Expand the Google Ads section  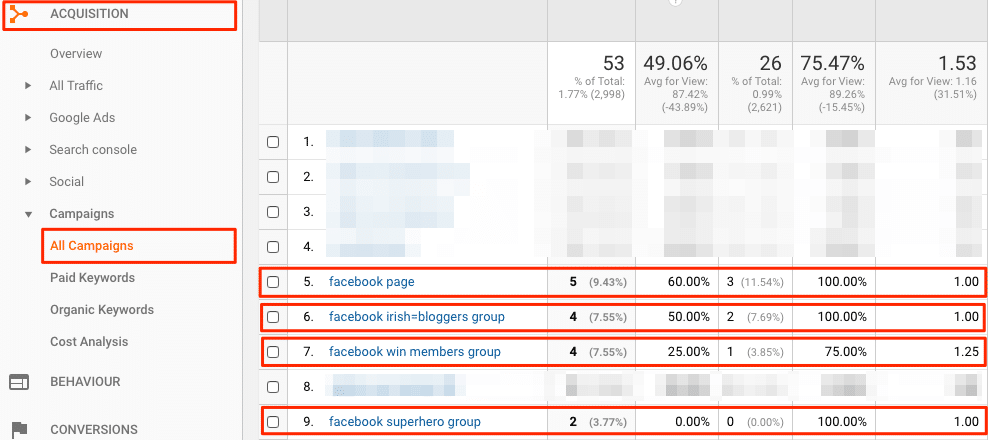(28, 118)
